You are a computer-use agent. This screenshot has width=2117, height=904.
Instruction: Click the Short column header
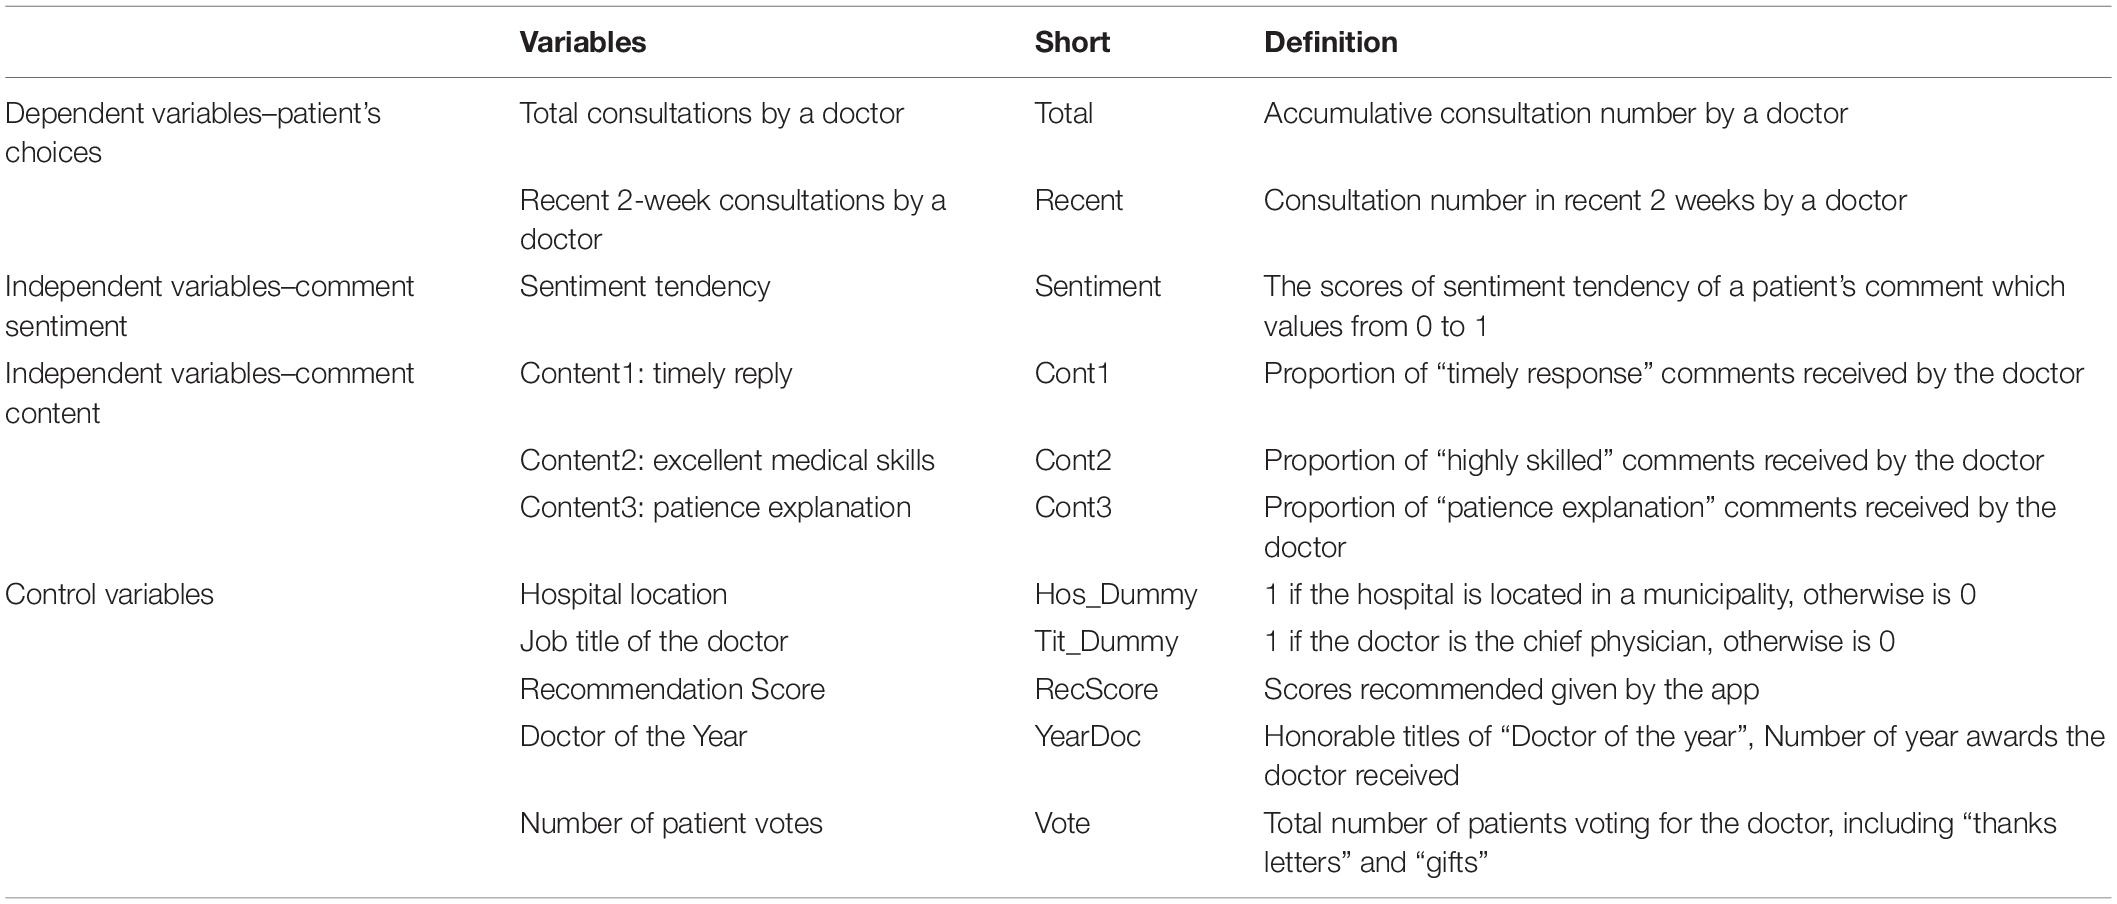point(1072,42)
